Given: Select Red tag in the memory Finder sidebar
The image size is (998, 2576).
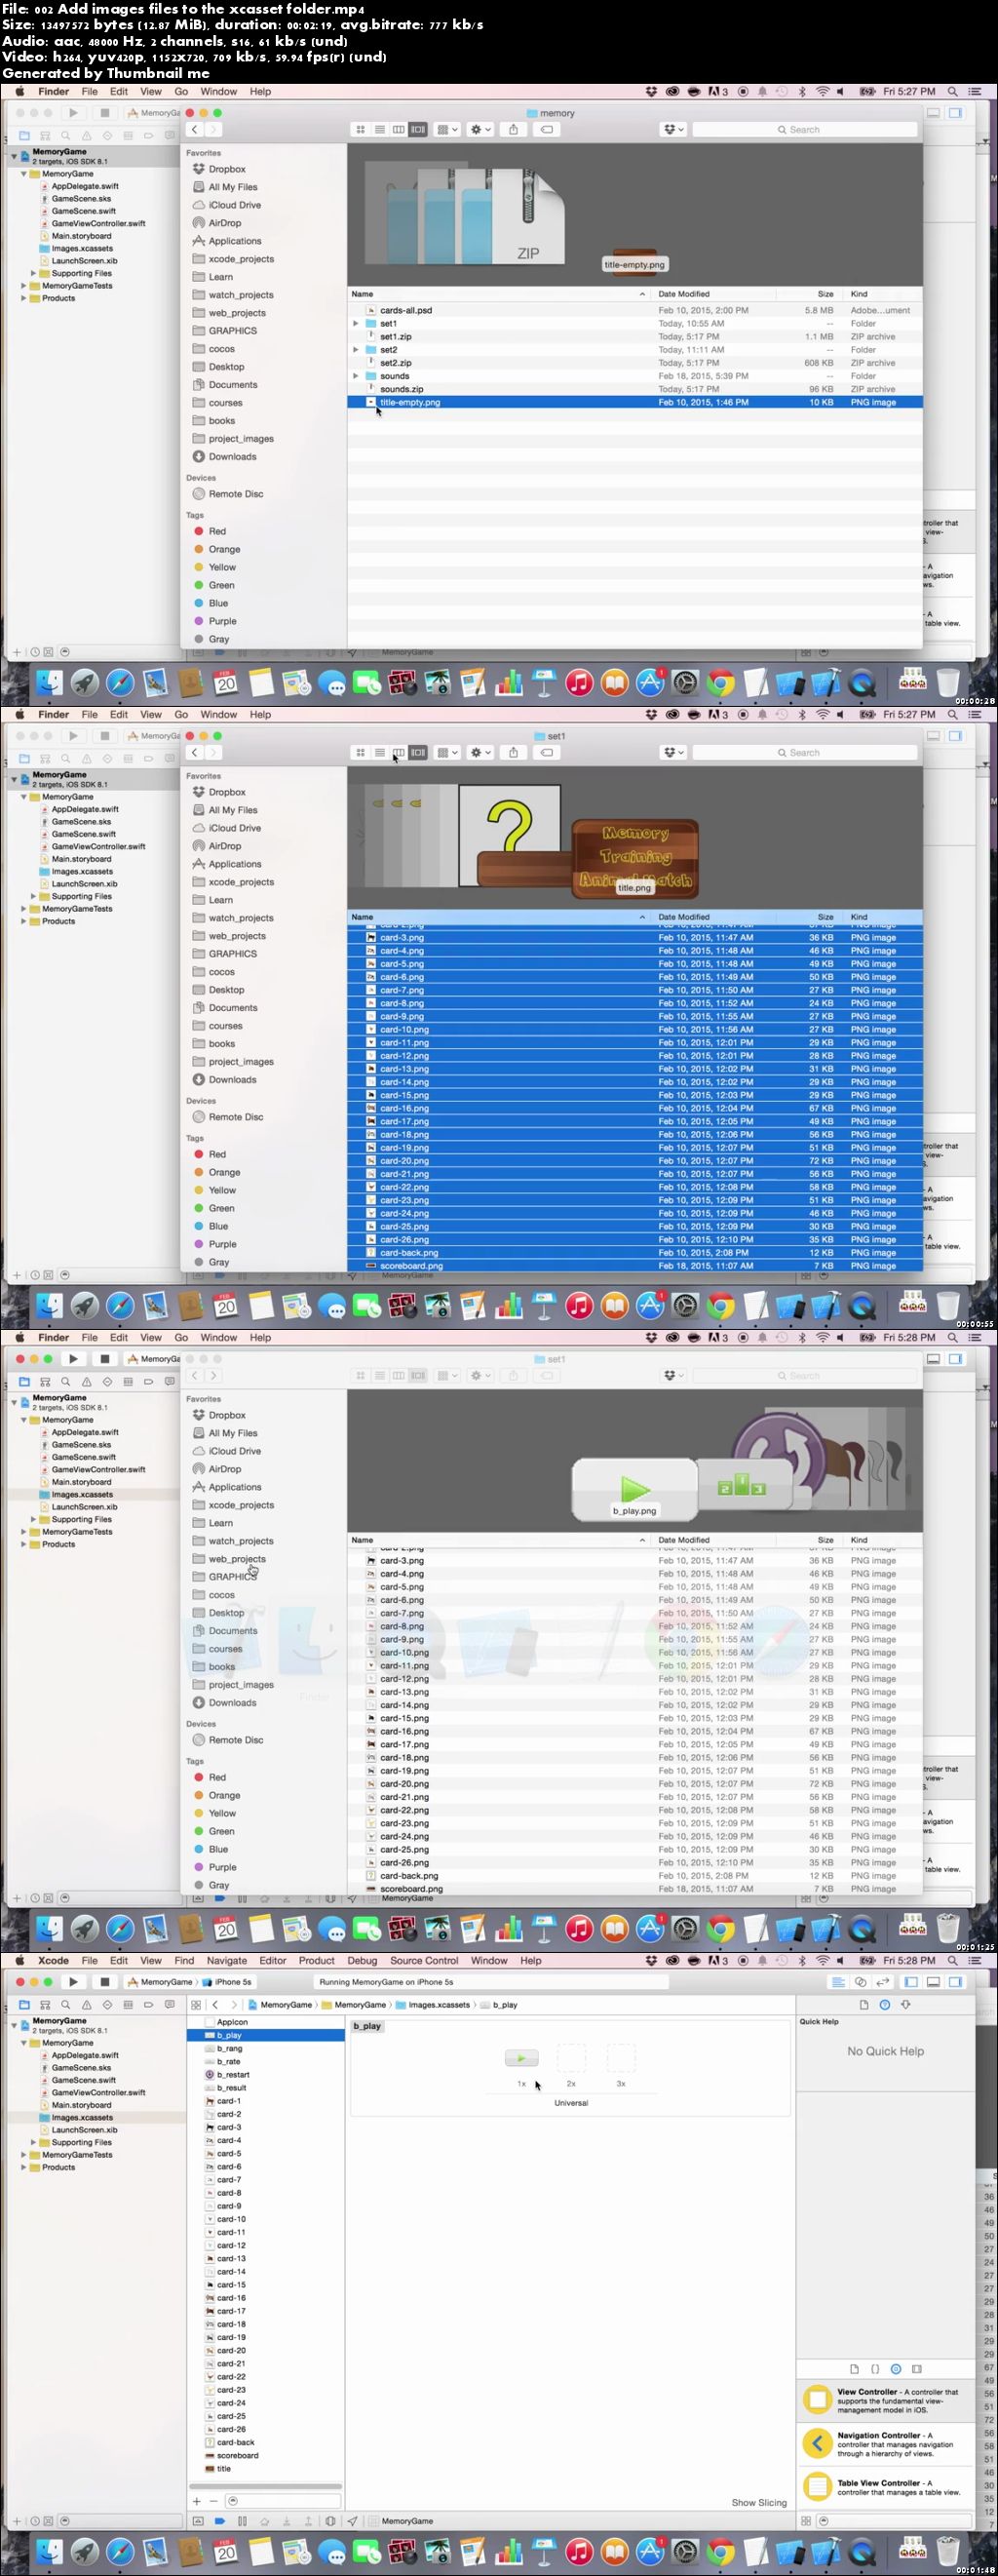Looking at the screenshot, I should click(x=217, y=531).
